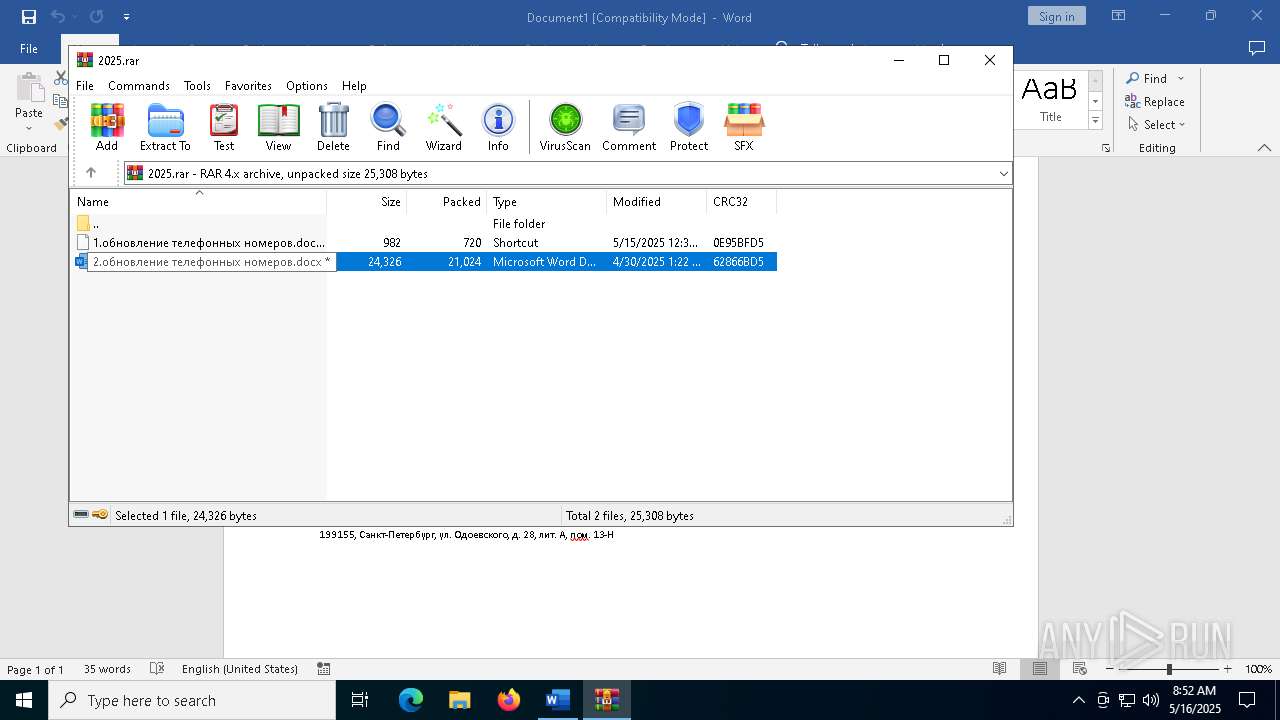Viewport: 1280px width, 720px height.
Task: Click the Extract To toolbar icon
Action: pyautogui.click(x=165, y=127)
